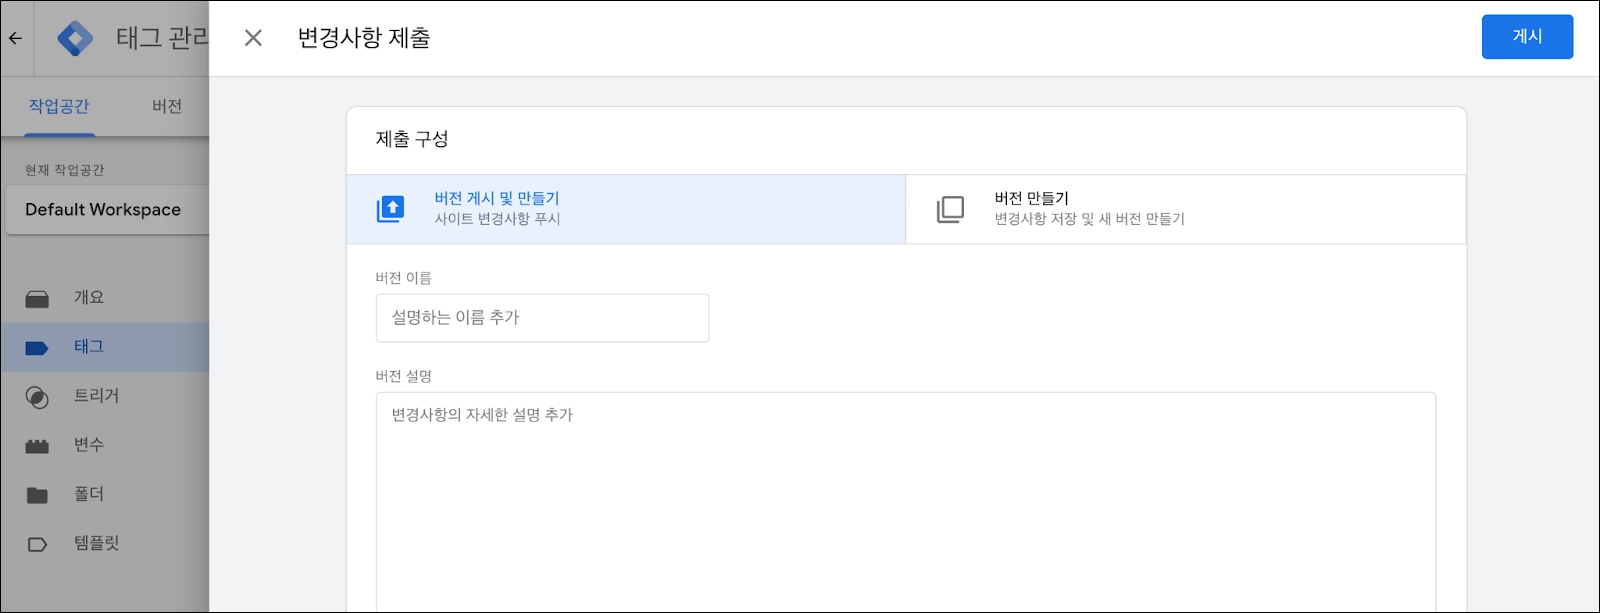Click the 템플릿 outline icon
The height and width of the screenshot is (613, 1600).
coord(37,544)
